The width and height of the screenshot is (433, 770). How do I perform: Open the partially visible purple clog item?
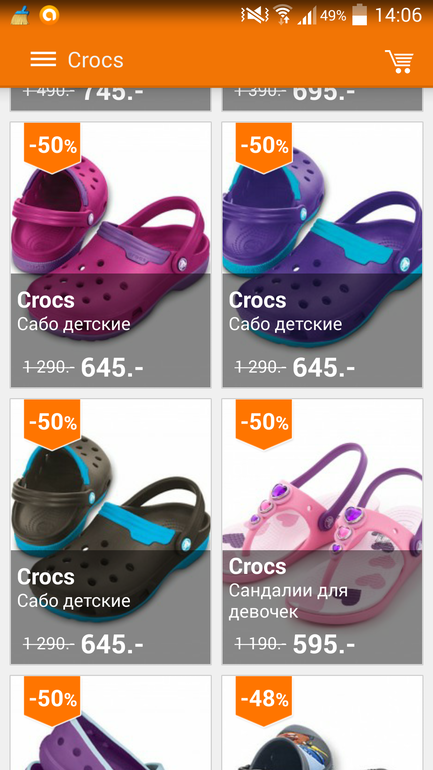click(111, 722)
